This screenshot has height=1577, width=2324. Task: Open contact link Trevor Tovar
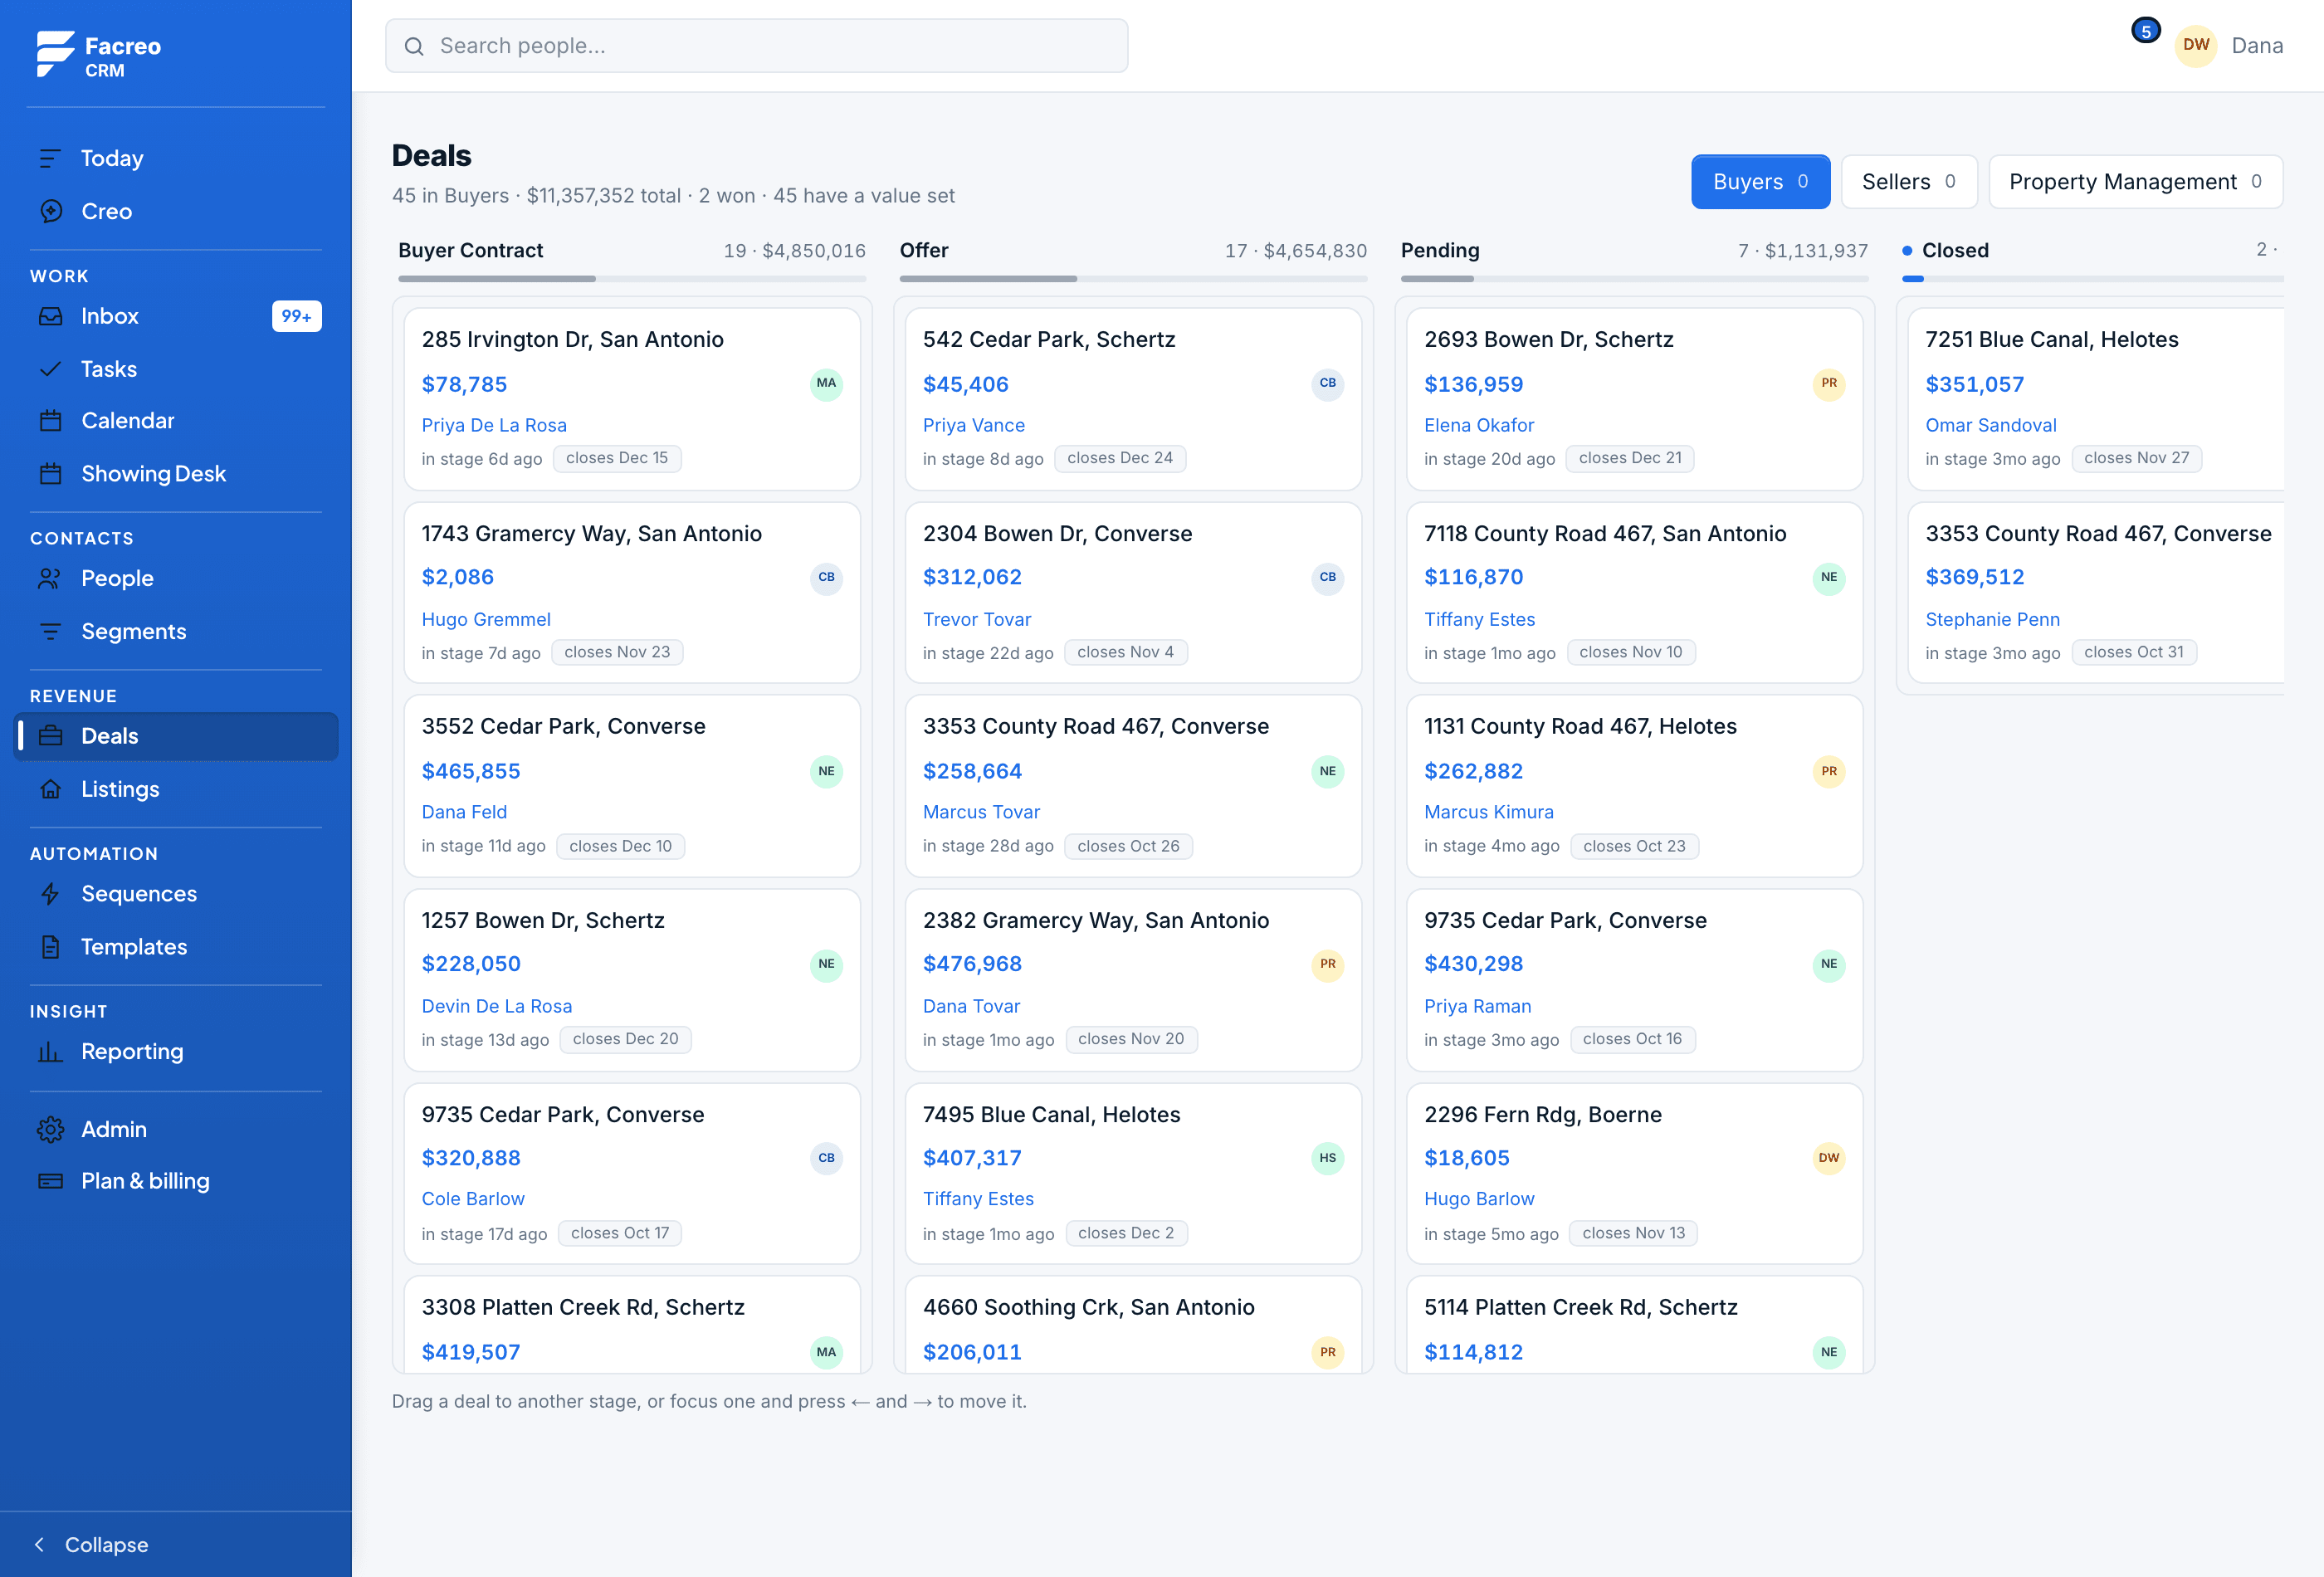tap(976, 619)
